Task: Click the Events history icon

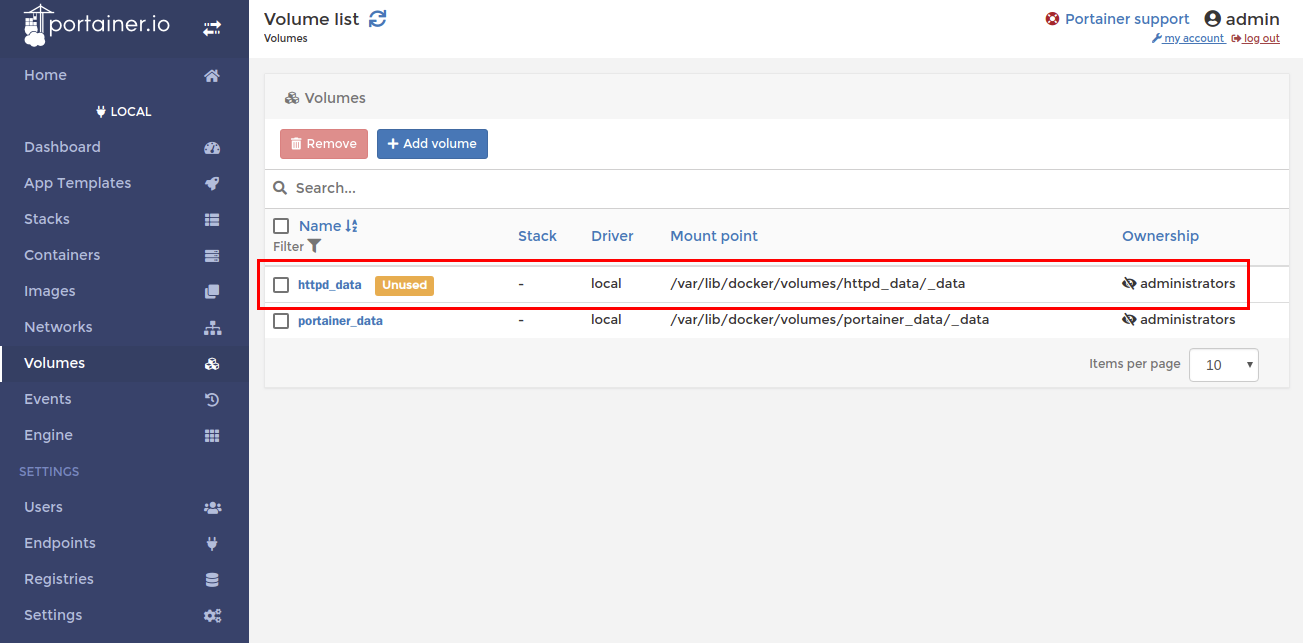Action: click(x=212, y=399)
